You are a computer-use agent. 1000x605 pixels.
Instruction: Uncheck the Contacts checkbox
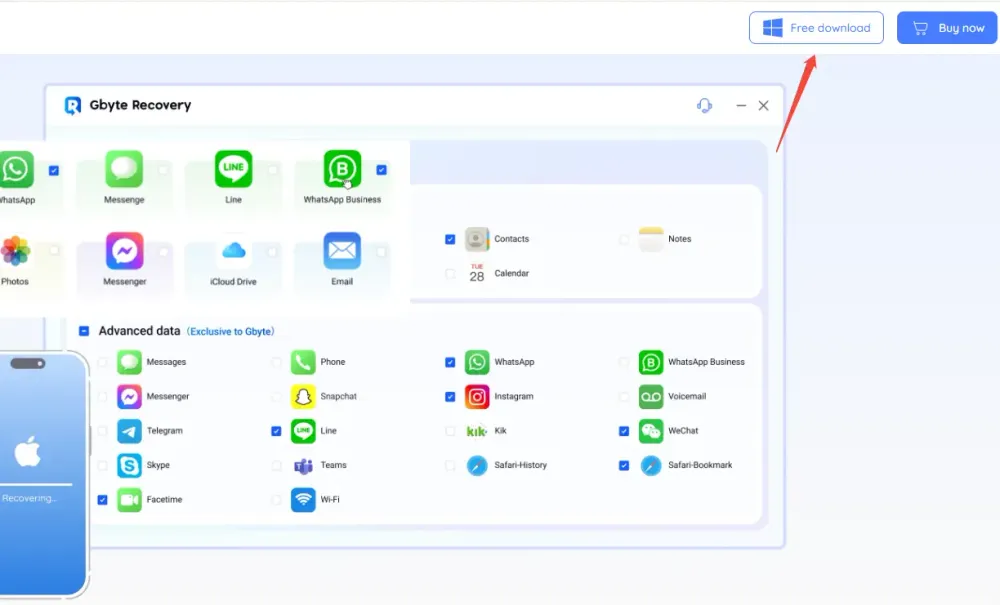[450, 239]
